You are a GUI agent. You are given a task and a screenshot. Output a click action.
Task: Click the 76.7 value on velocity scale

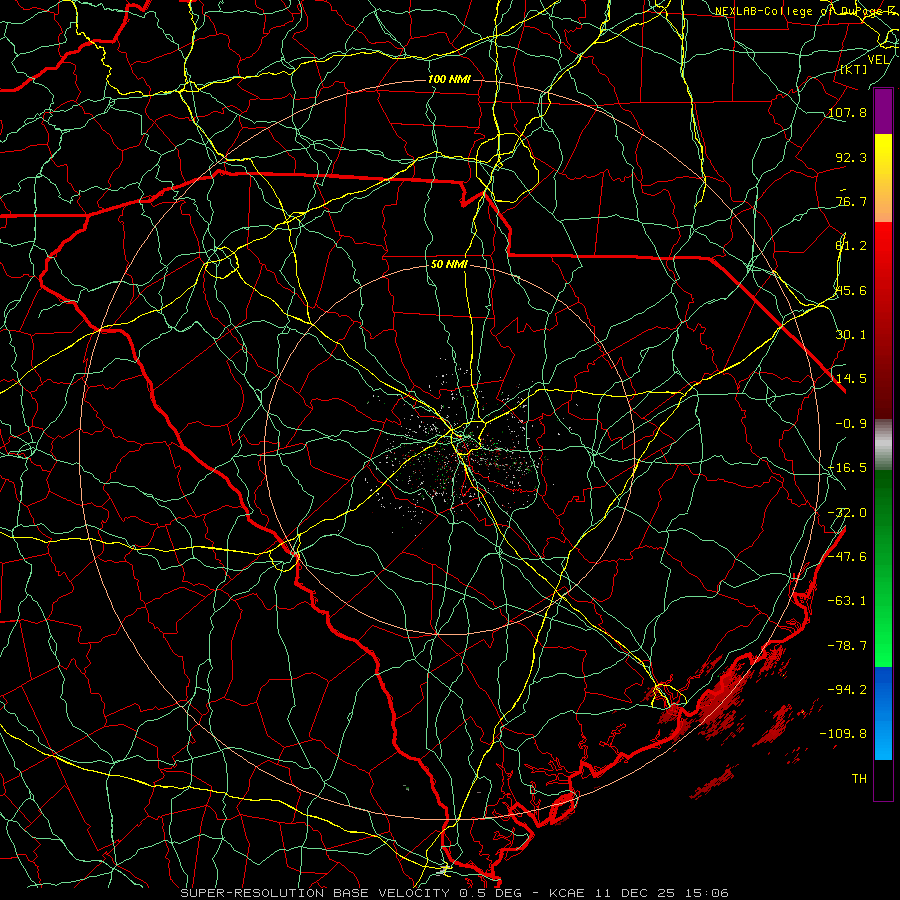851,201
